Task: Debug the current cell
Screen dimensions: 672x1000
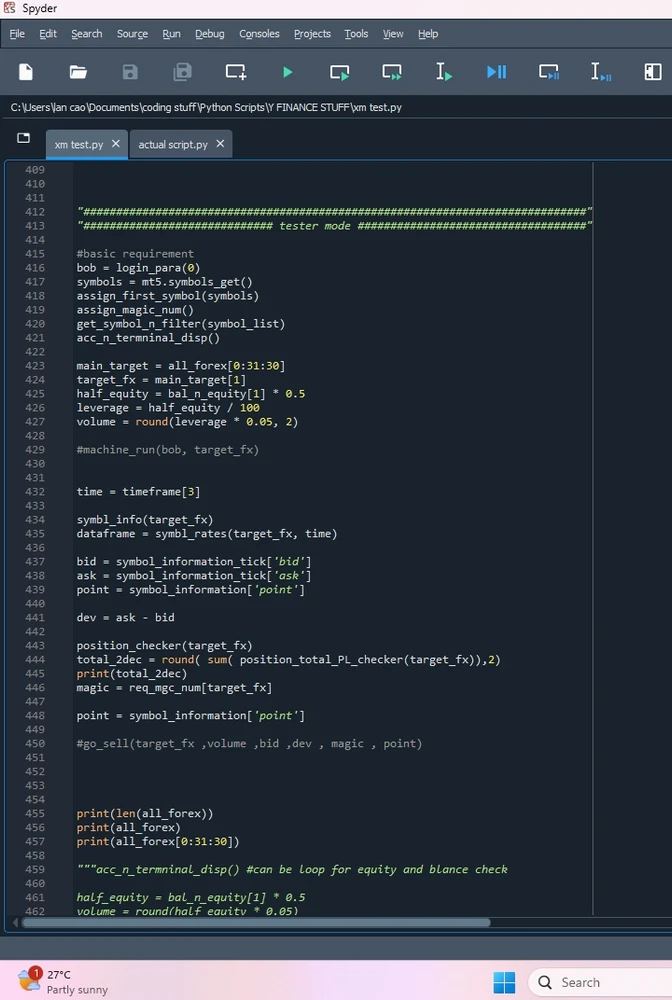Action: pyautogui.click(x=549, y=72)
